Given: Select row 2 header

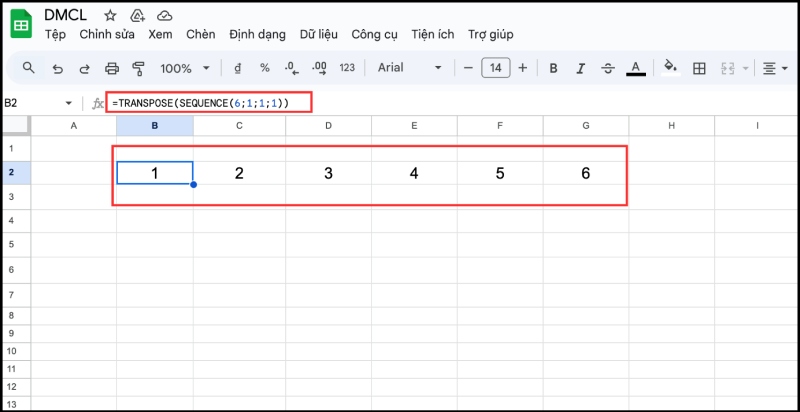Looking at the screenshot, I should 16,173.
